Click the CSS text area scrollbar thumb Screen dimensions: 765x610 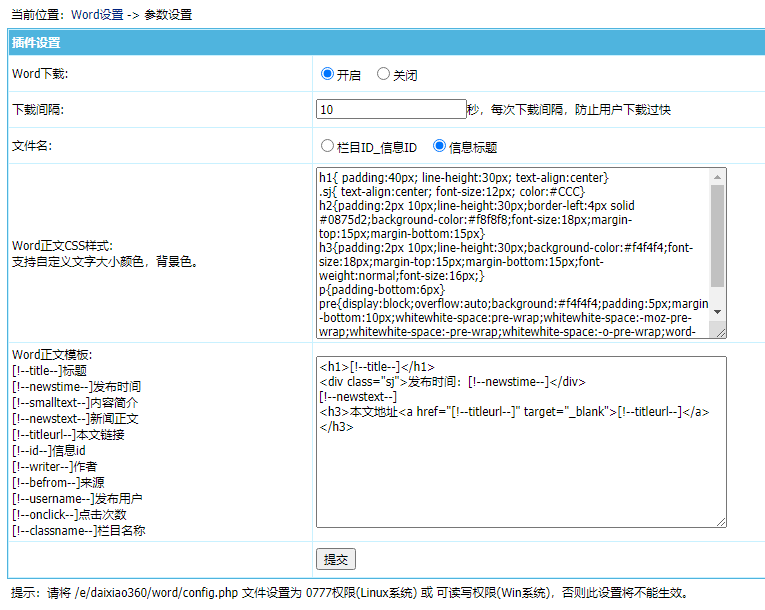coord(718,228)
